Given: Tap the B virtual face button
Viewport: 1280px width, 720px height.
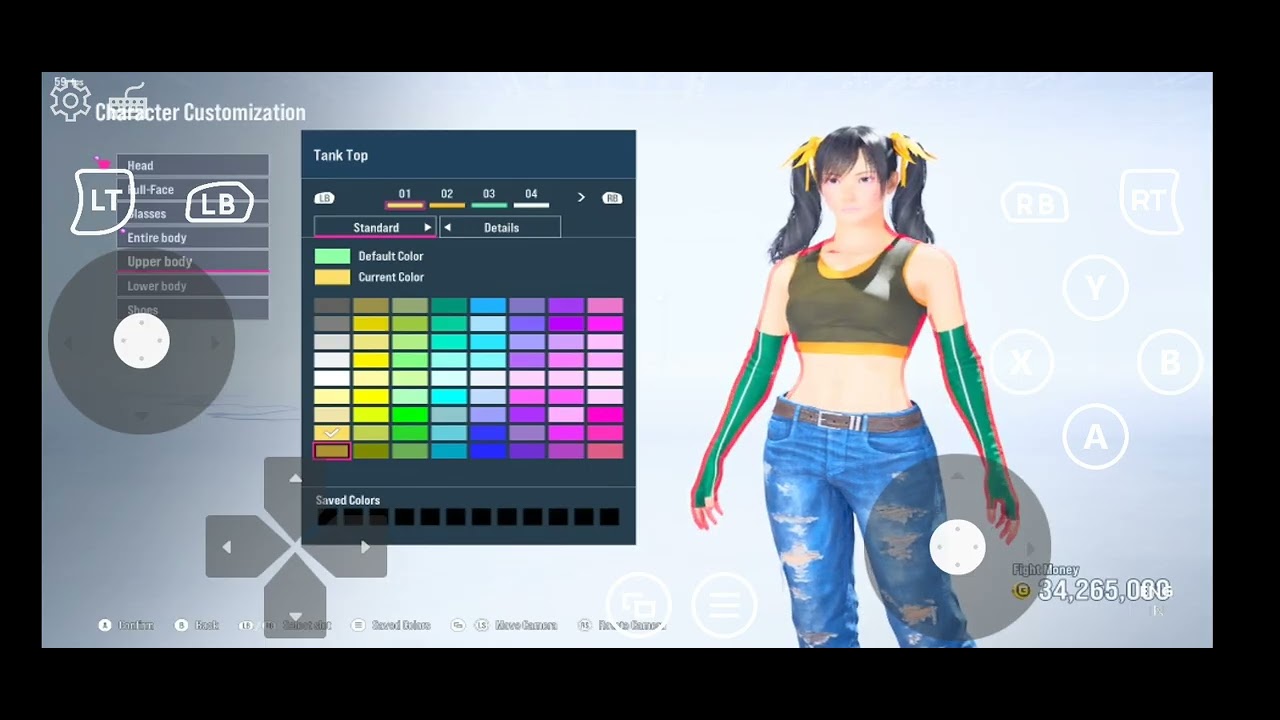Looking at the screenshot, I should point(1169,362).
